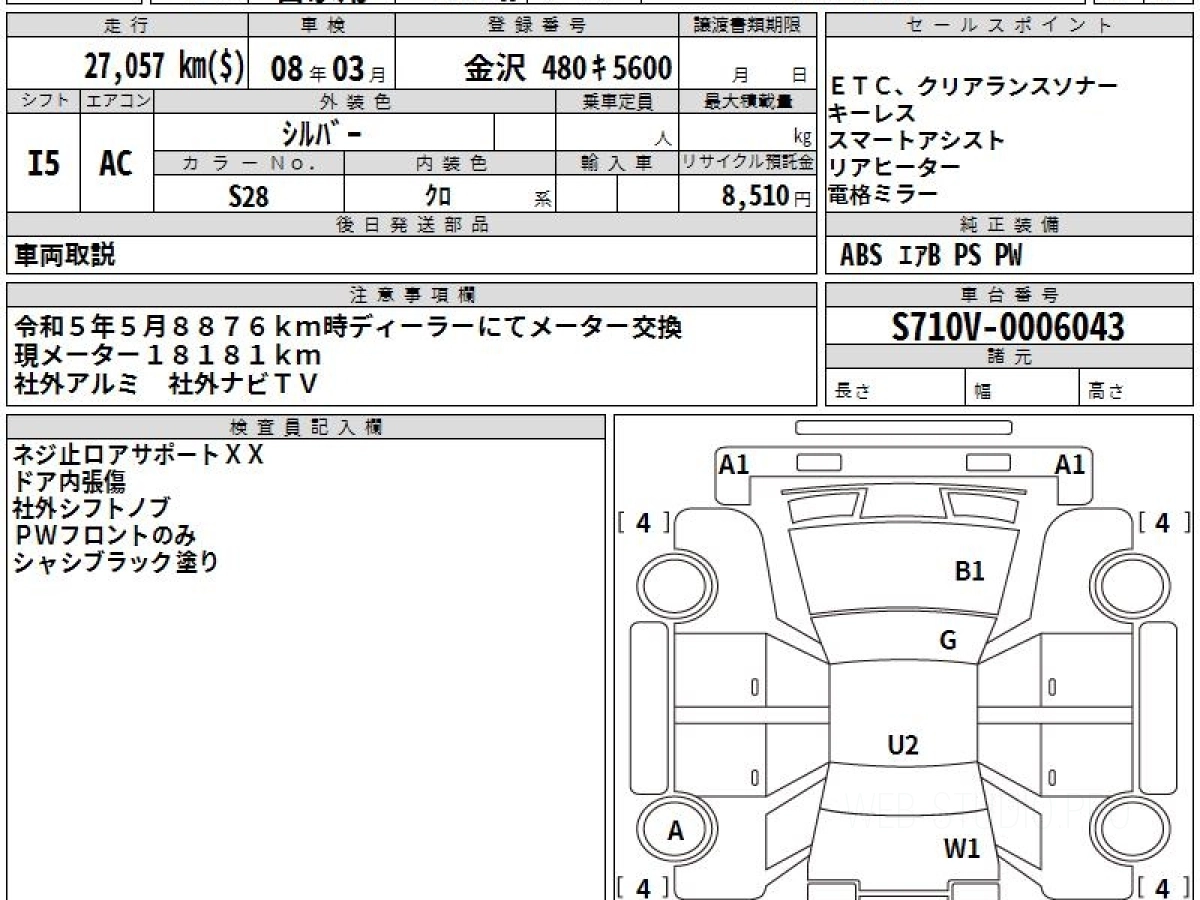
Task: Click the 現メーター18181km line
Action: [x=168, y=355]
